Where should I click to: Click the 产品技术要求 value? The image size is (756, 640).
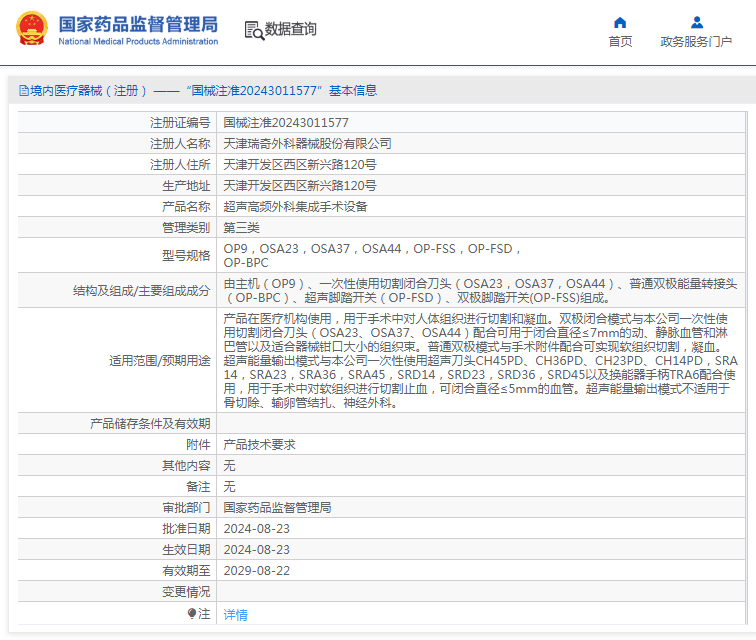coord(259,444)
